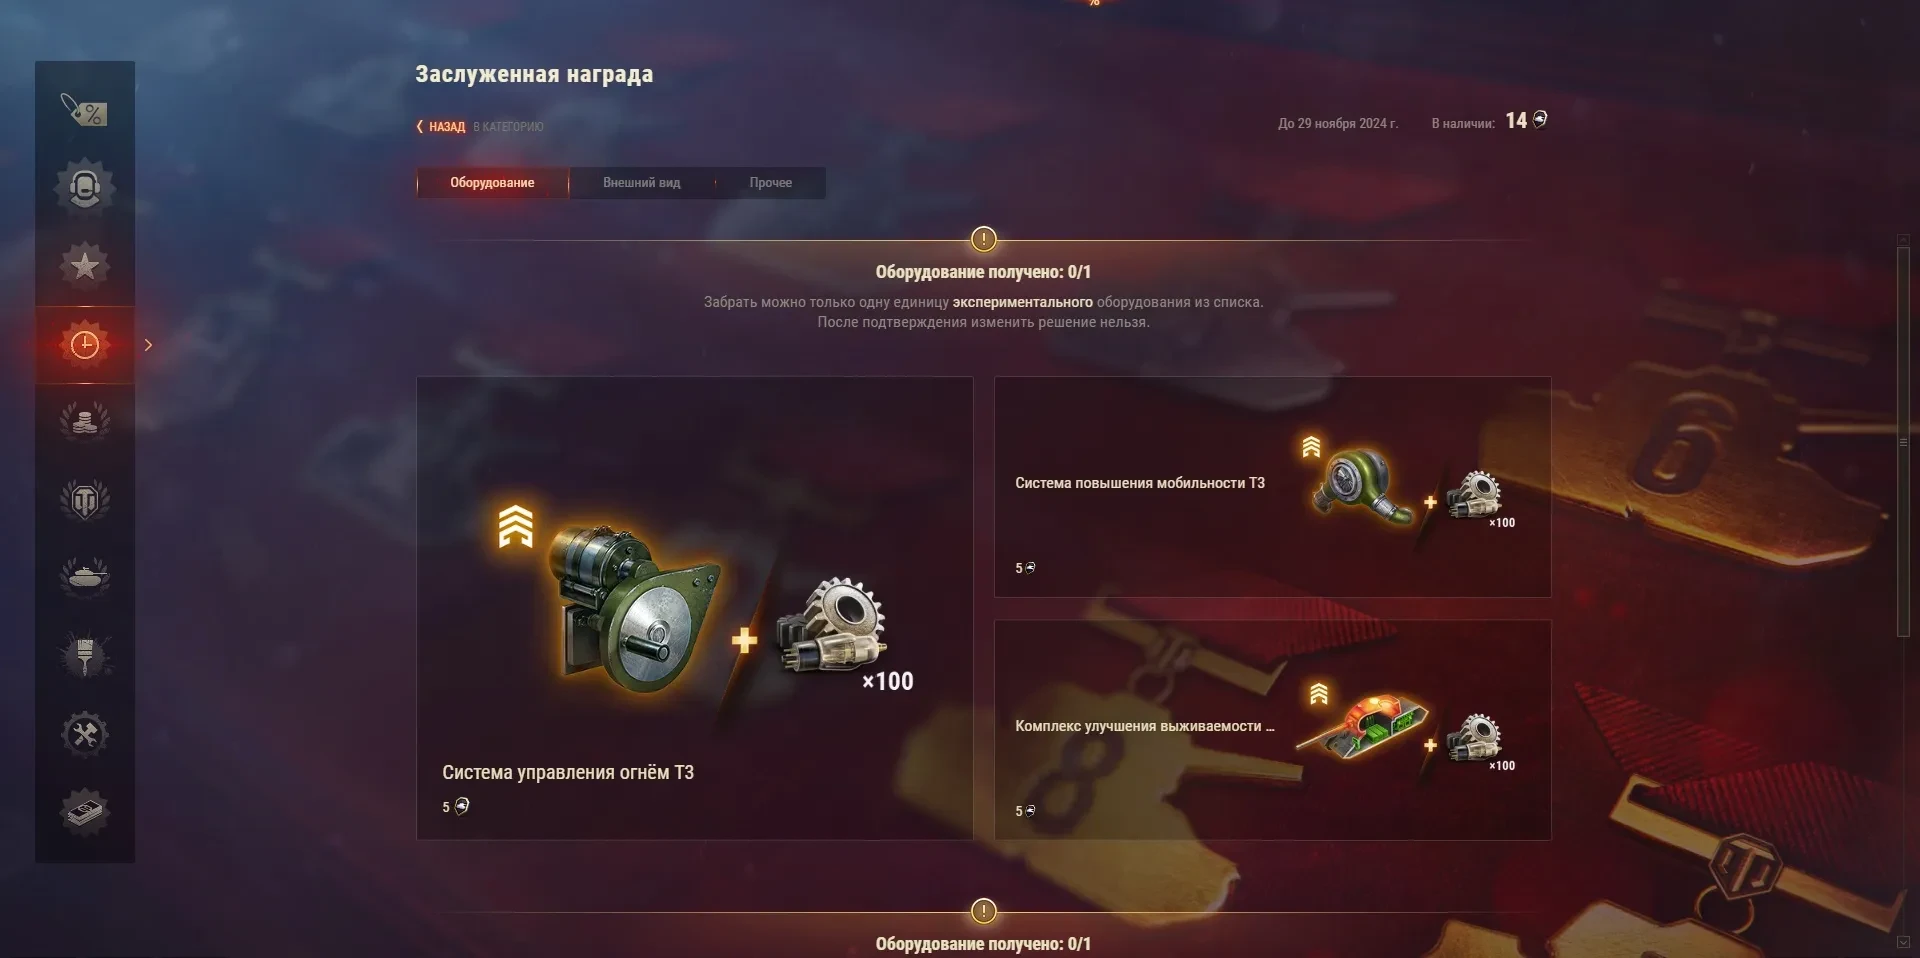Open the paintbrush customization sidebar icon
Image resolution: width=1920 pixels, height=958 pixels.
coord(85,656)
